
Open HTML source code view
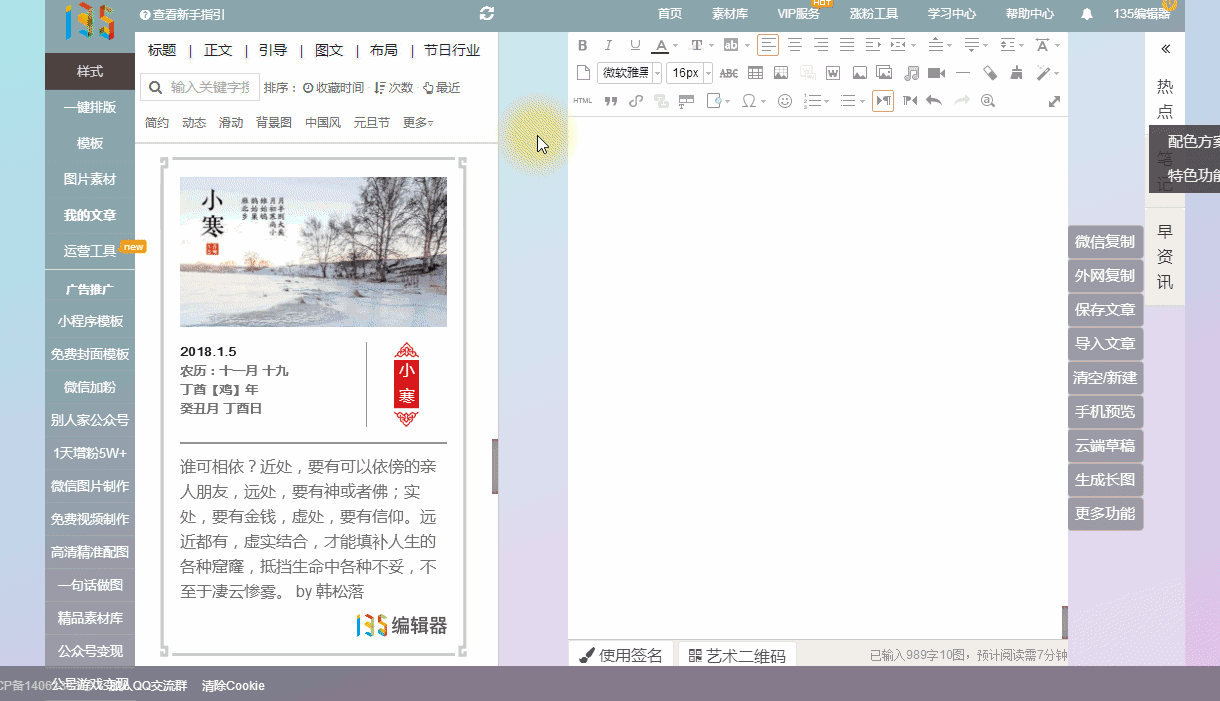[583, 101]
